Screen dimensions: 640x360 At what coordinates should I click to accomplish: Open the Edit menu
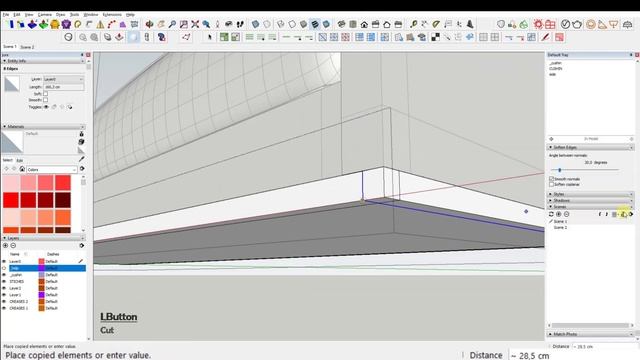tap(17, 15)
